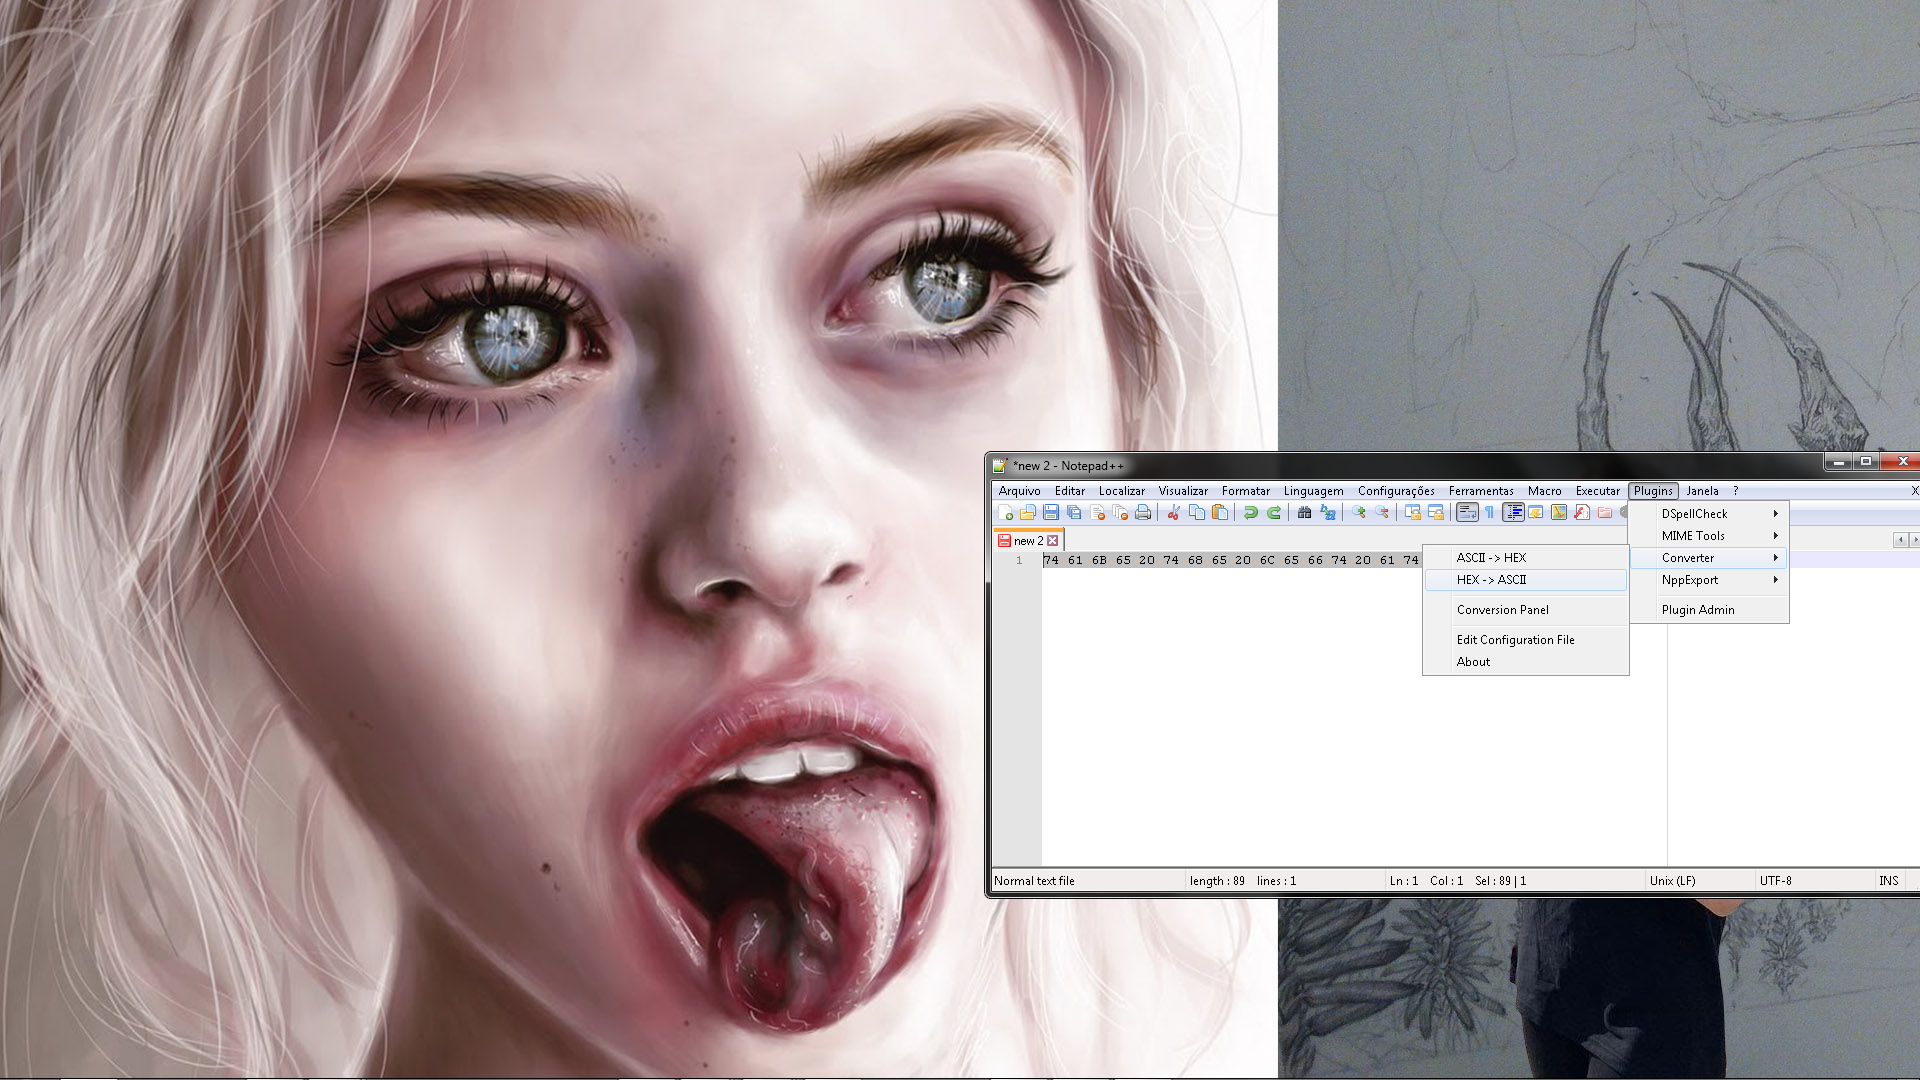Click the INS insert mode indicator
This screenshot has height=1080, width=1920.
(1889, 881)
